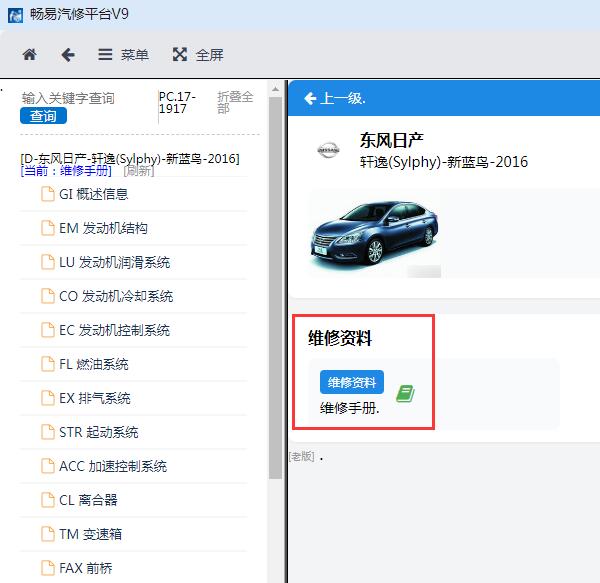The height and width of the screenshot is (583, 600).
Task: Click document icon beside CL 离合器
Action: pyautogui.click(x=48, y=500)
